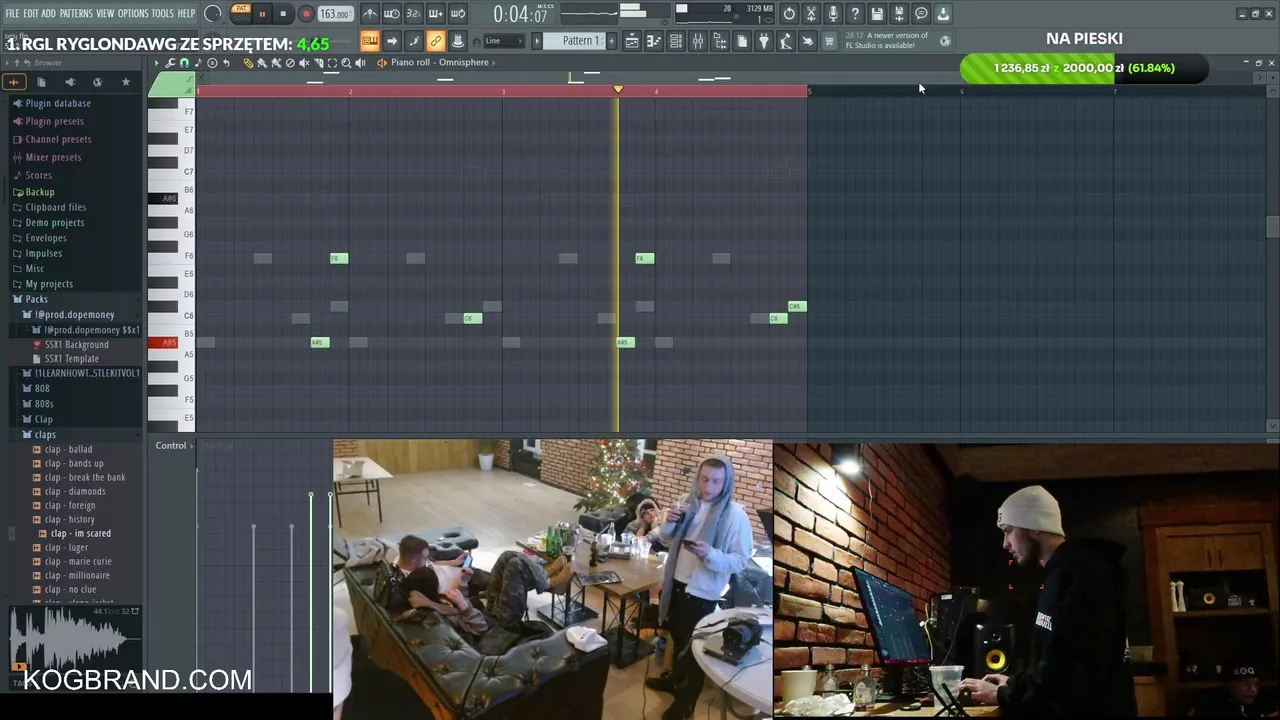
Task: Open the Line snap dropdown
Action: [x=504, y=41]
